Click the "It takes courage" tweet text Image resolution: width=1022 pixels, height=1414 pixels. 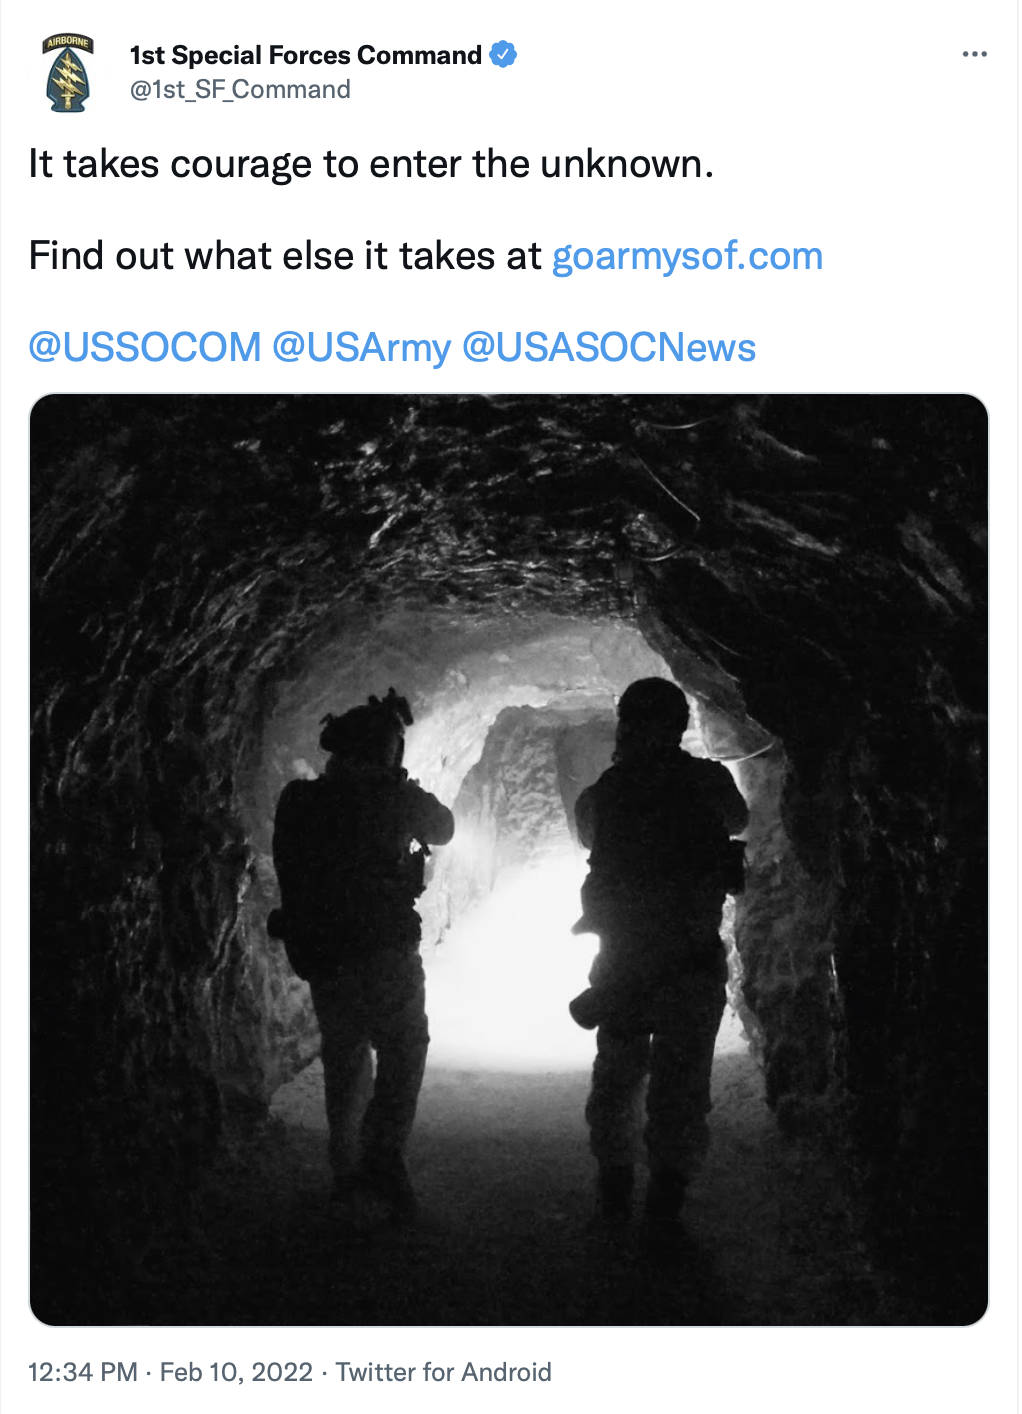pos(371,164)
